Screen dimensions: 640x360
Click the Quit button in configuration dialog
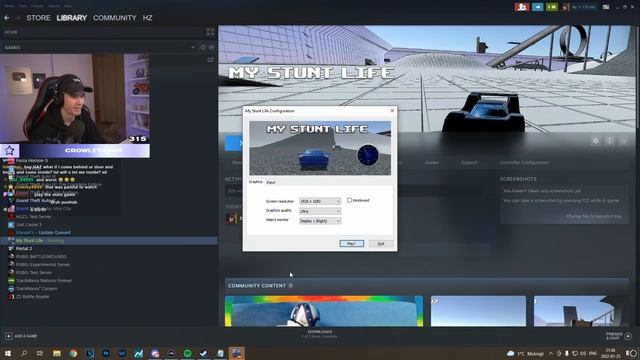click(x=381, y=244)
